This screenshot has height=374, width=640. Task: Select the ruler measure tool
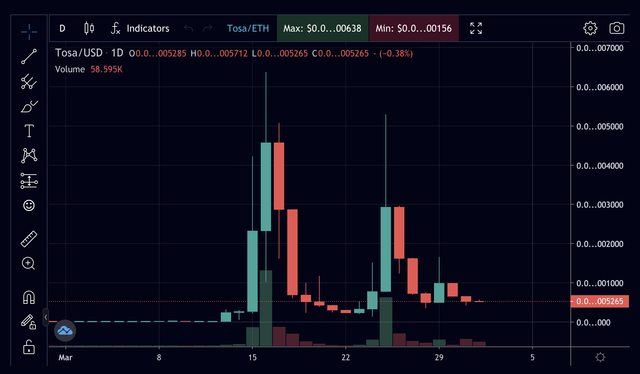[29, 239]
